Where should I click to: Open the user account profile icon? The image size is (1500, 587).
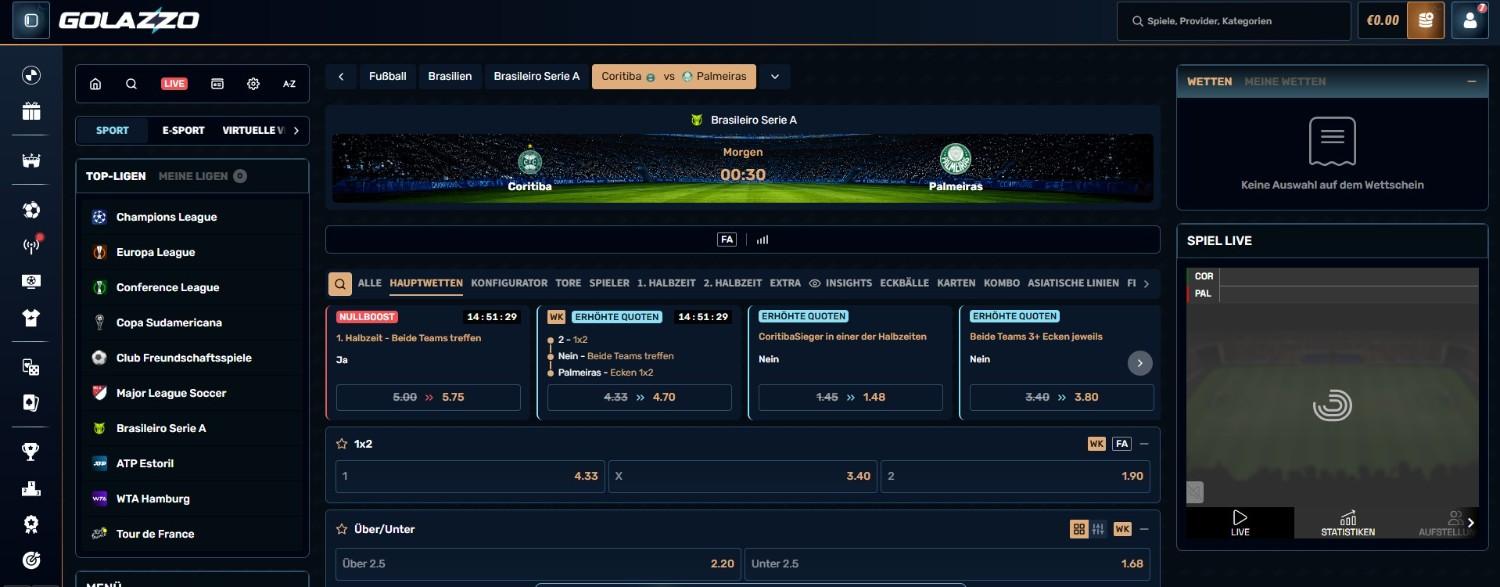[1470, 20]
